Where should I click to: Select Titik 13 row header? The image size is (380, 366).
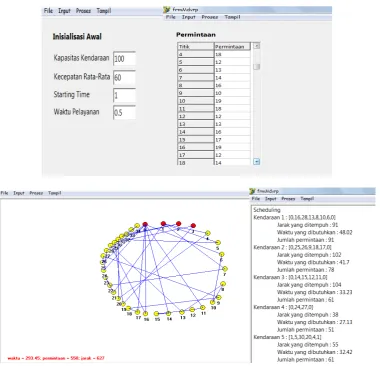click(196, 124)
